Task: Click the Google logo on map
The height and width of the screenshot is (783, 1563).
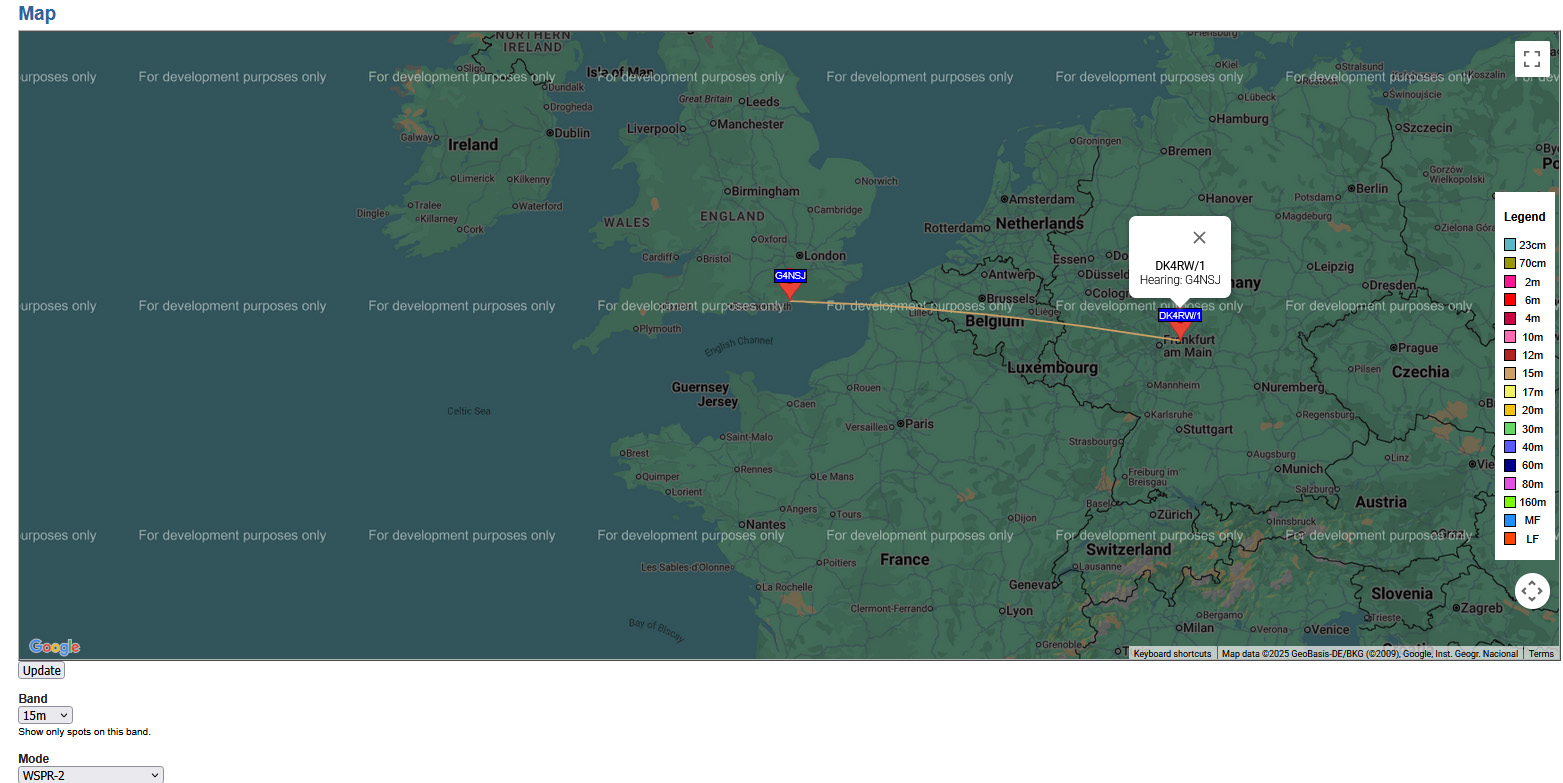Action: 54,647
